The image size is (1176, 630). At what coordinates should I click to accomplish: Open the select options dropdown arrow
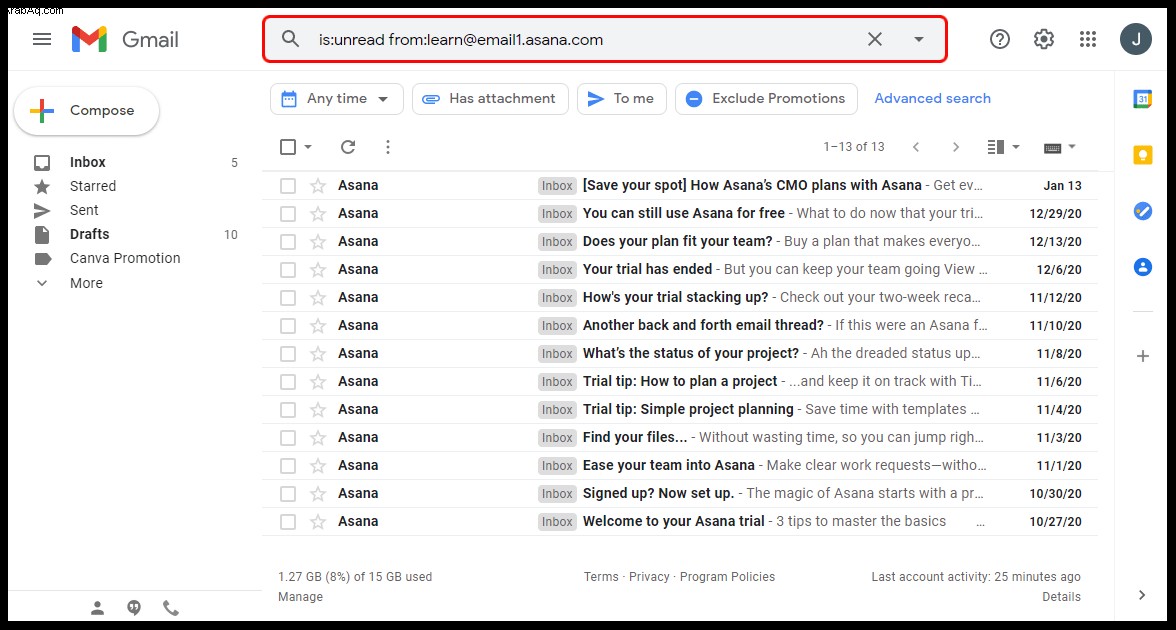[x=308, y=147]
